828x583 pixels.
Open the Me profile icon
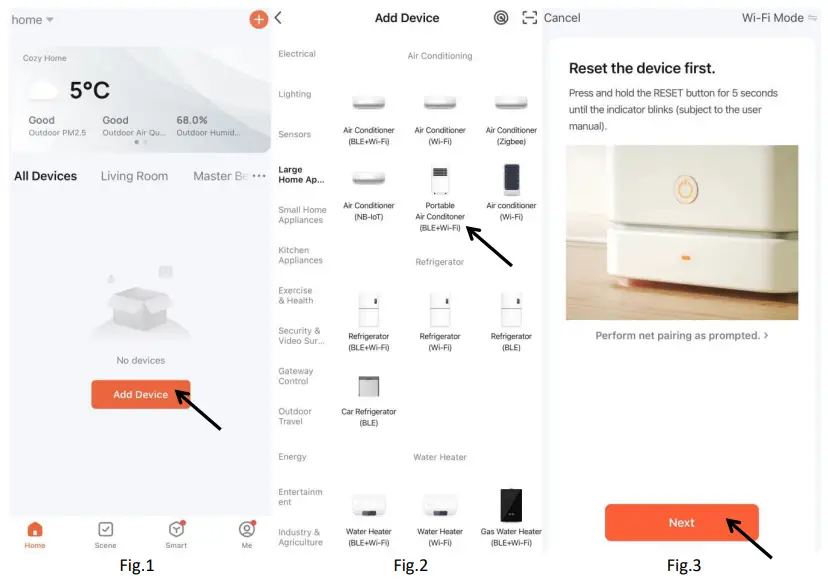247,529
